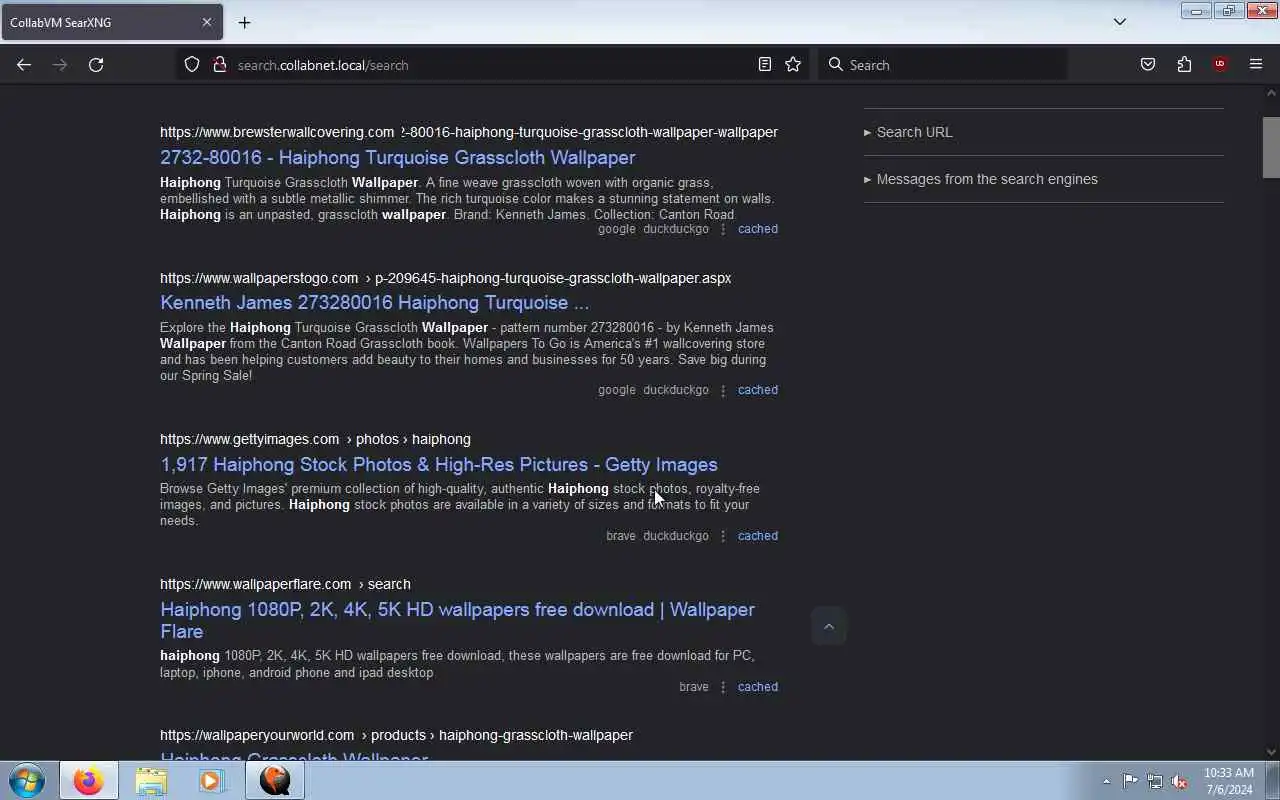Viewport: 1280px width, 800px height.
Task: Open a new browser tab
Action: [x=244, y=22]
